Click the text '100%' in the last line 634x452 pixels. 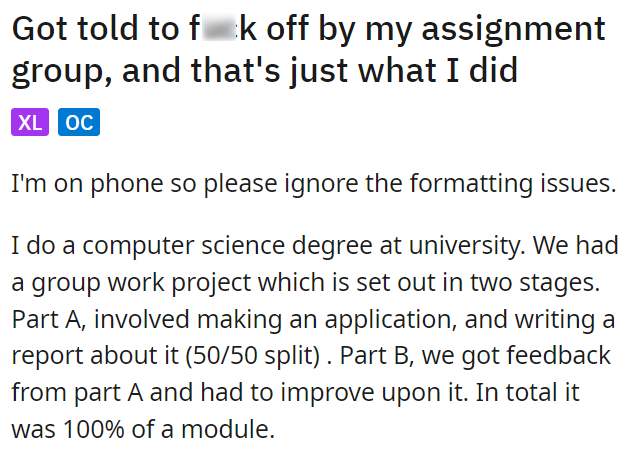coord(93,429)
